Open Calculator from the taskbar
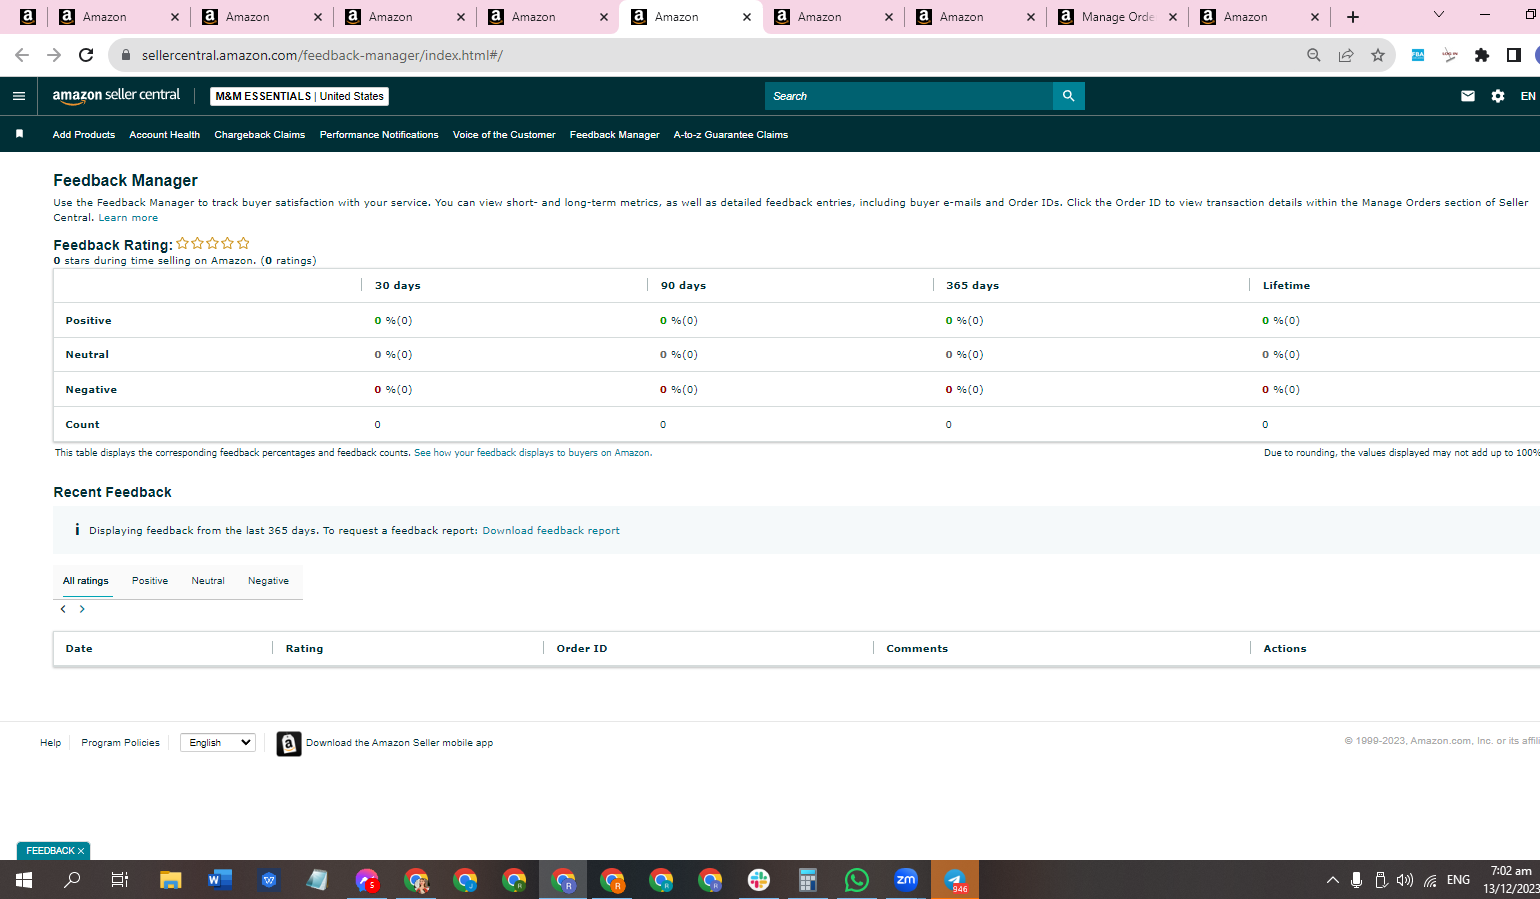The height and width of the screenshot is (899, 1540). [x=808, y=880]
